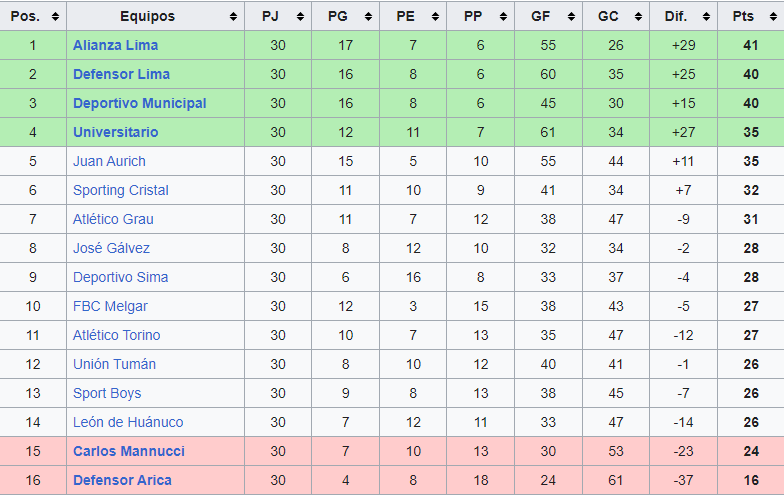The height and width of the screenshot is (495, 784).
Task: Sort by PE column arrow icon
Action: (x=435, y=16)
